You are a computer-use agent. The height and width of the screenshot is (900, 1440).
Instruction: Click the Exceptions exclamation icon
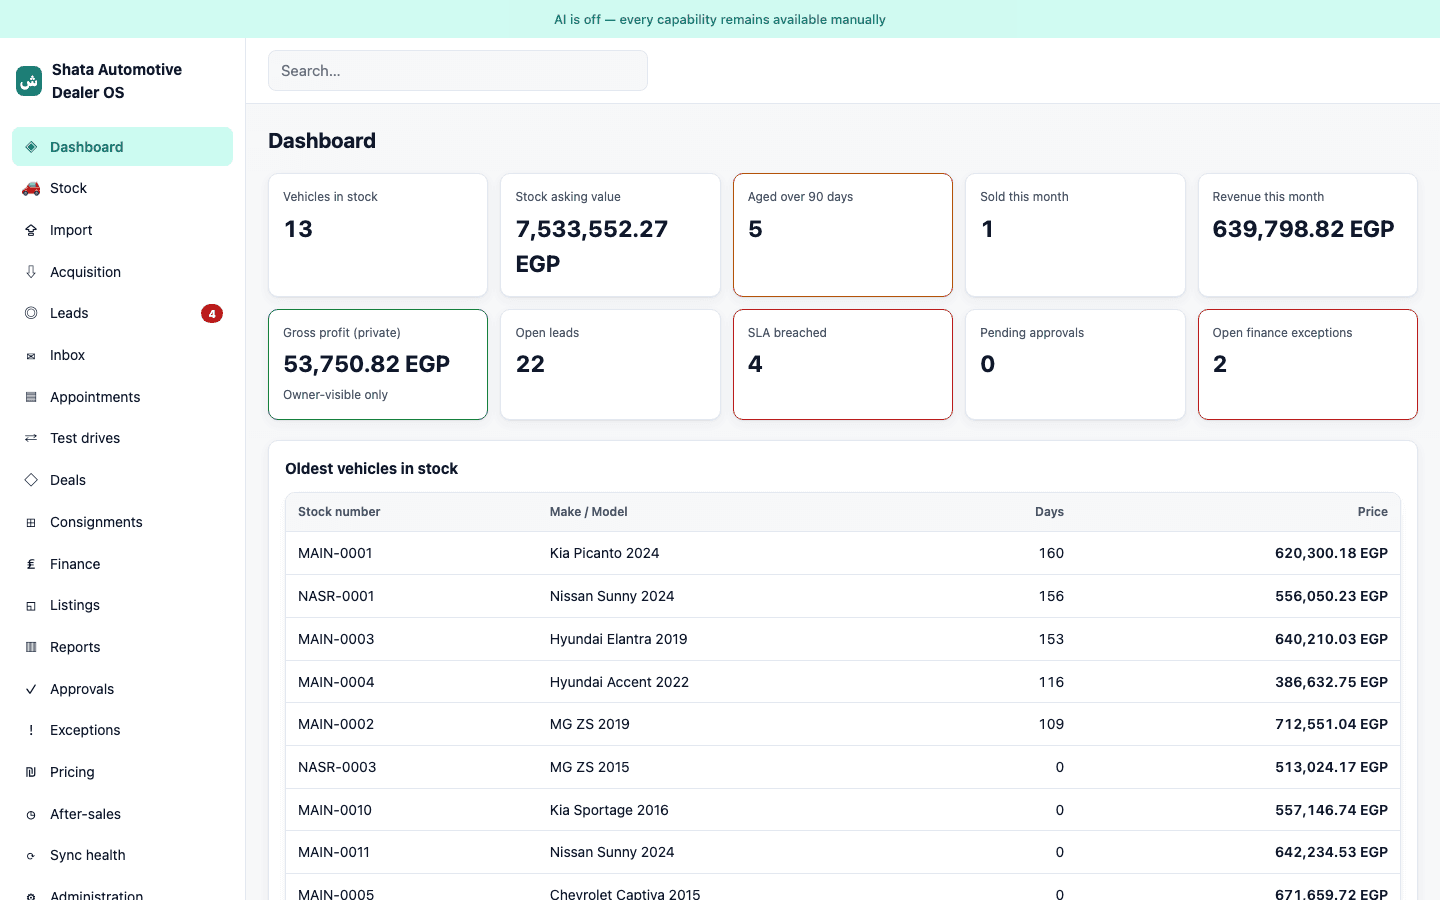[x=31, y=730]
